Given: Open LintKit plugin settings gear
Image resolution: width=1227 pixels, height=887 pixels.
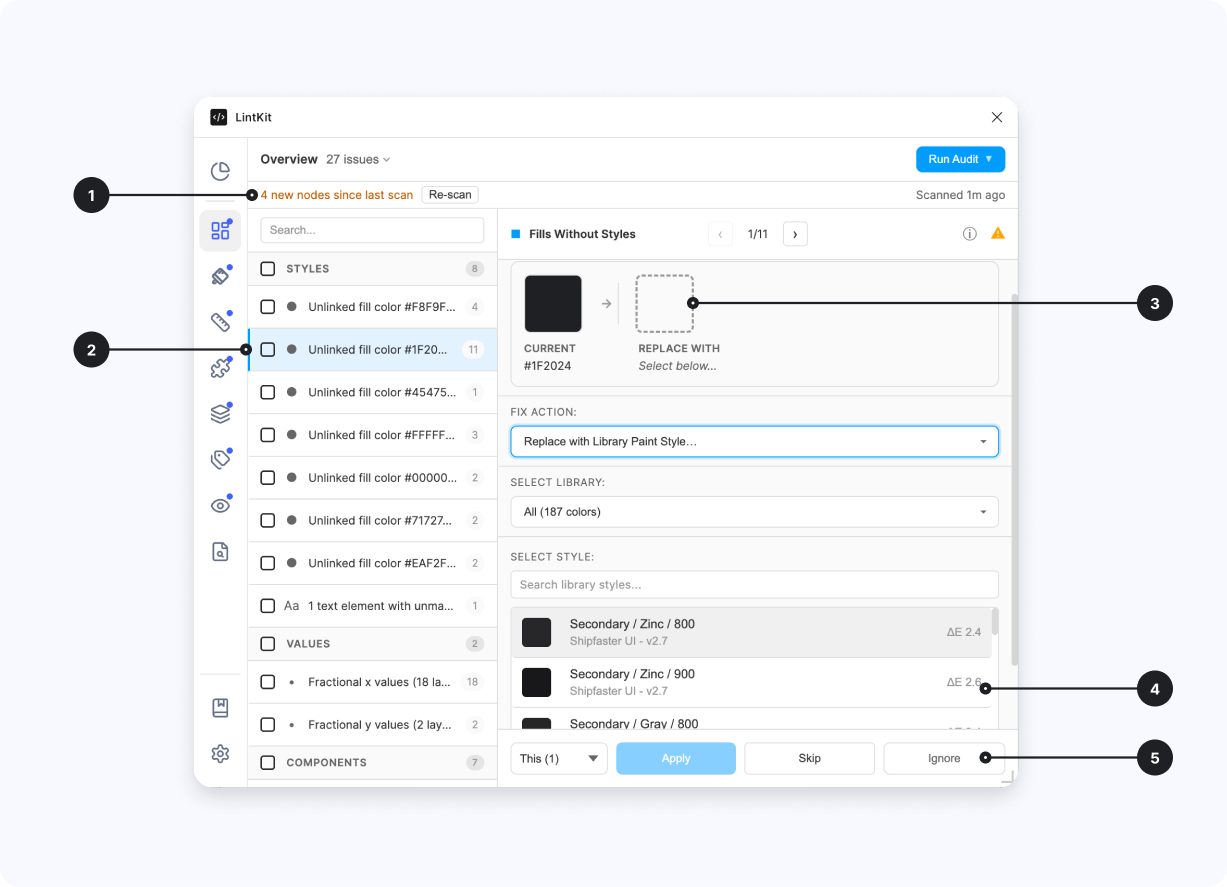Looking at the screenshot, I should click(x=220, y=753).
